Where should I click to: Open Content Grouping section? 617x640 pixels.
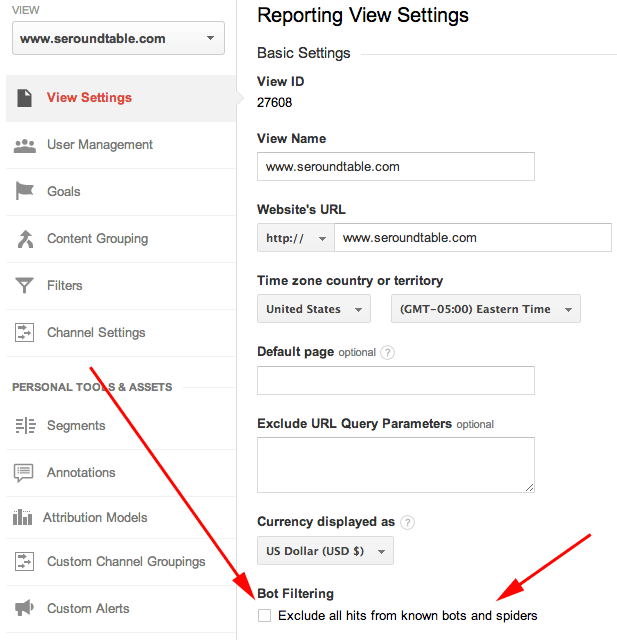(121, 239)
